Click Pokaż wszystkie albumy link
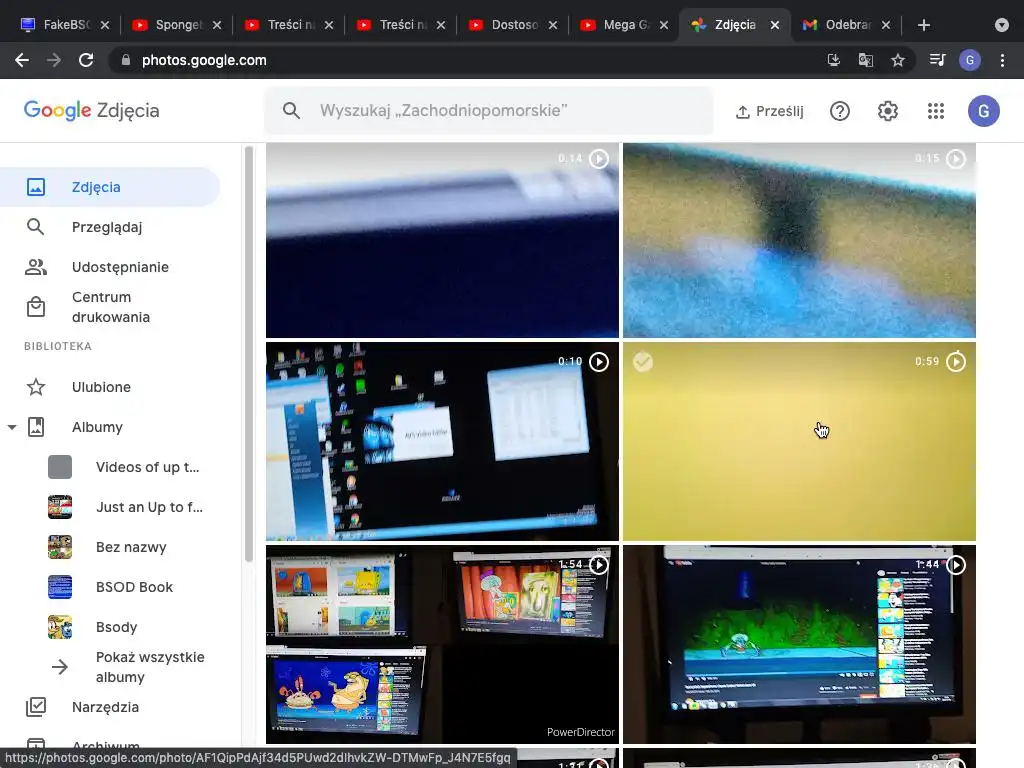This screenshot has width=1024, height=768. point(150,667)
